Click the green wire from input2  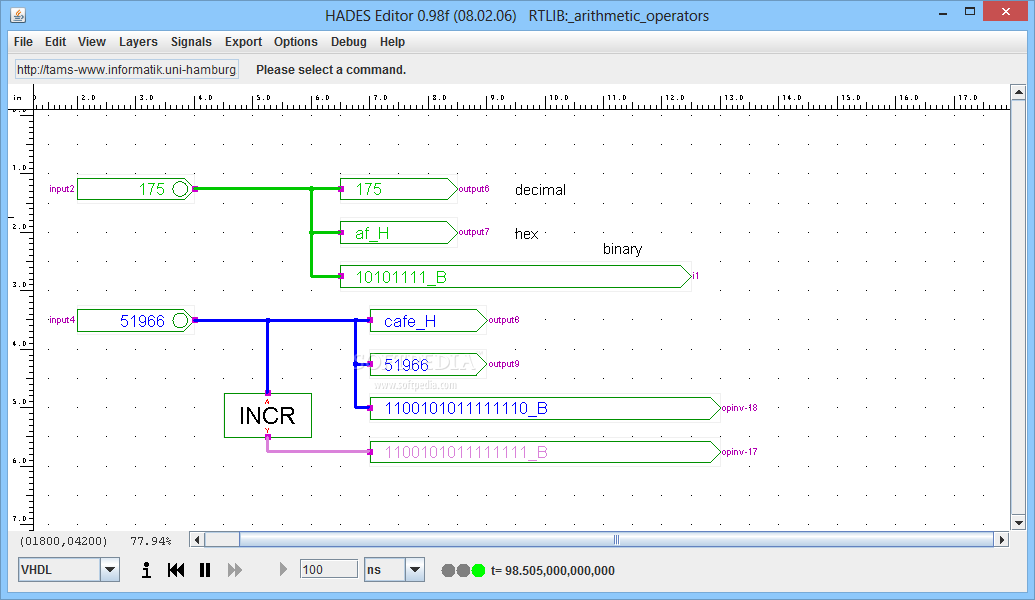point(253,189)
